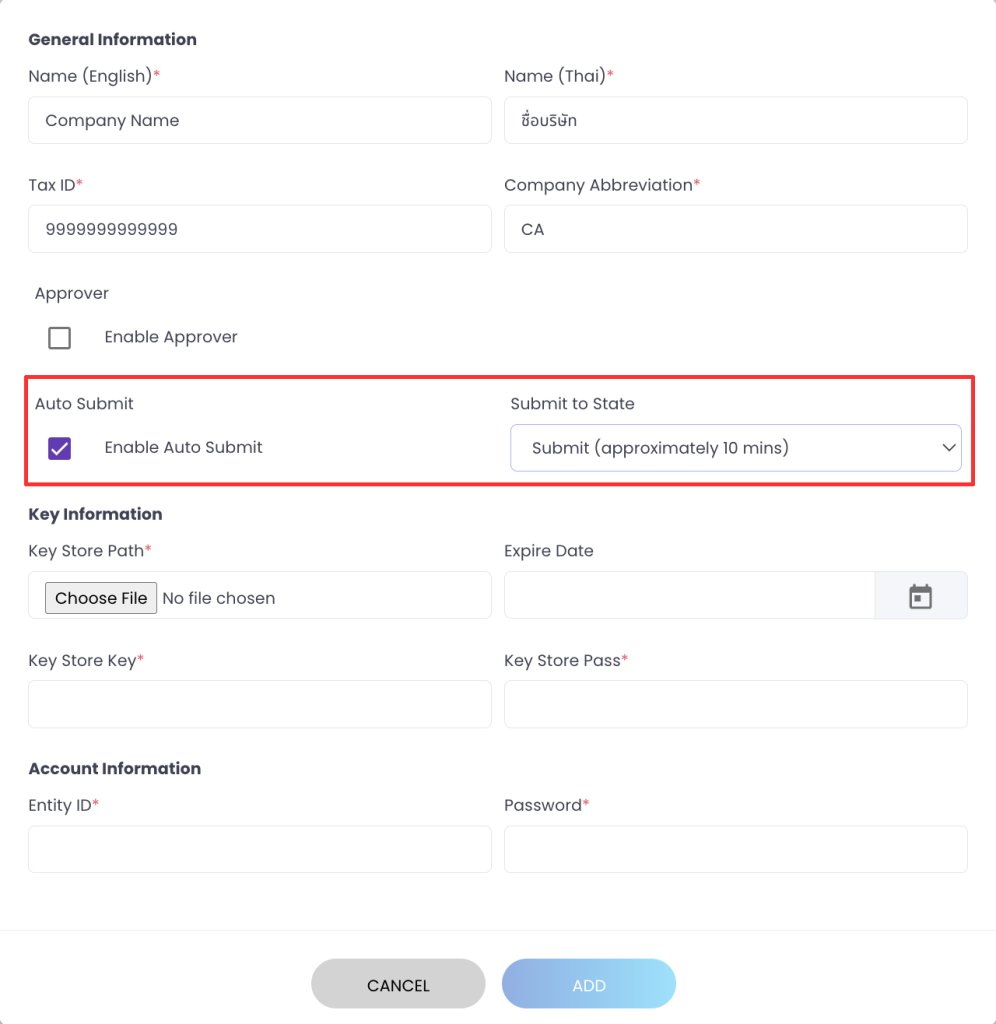Focus the Key Store Key field

260,704
